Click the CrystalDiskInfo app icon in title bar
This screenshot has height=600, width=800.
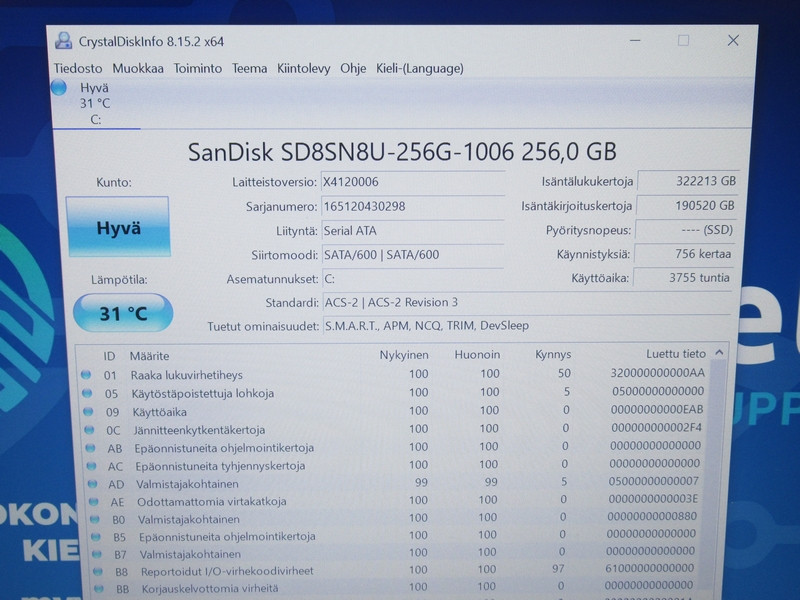click(x=64, y=41)
